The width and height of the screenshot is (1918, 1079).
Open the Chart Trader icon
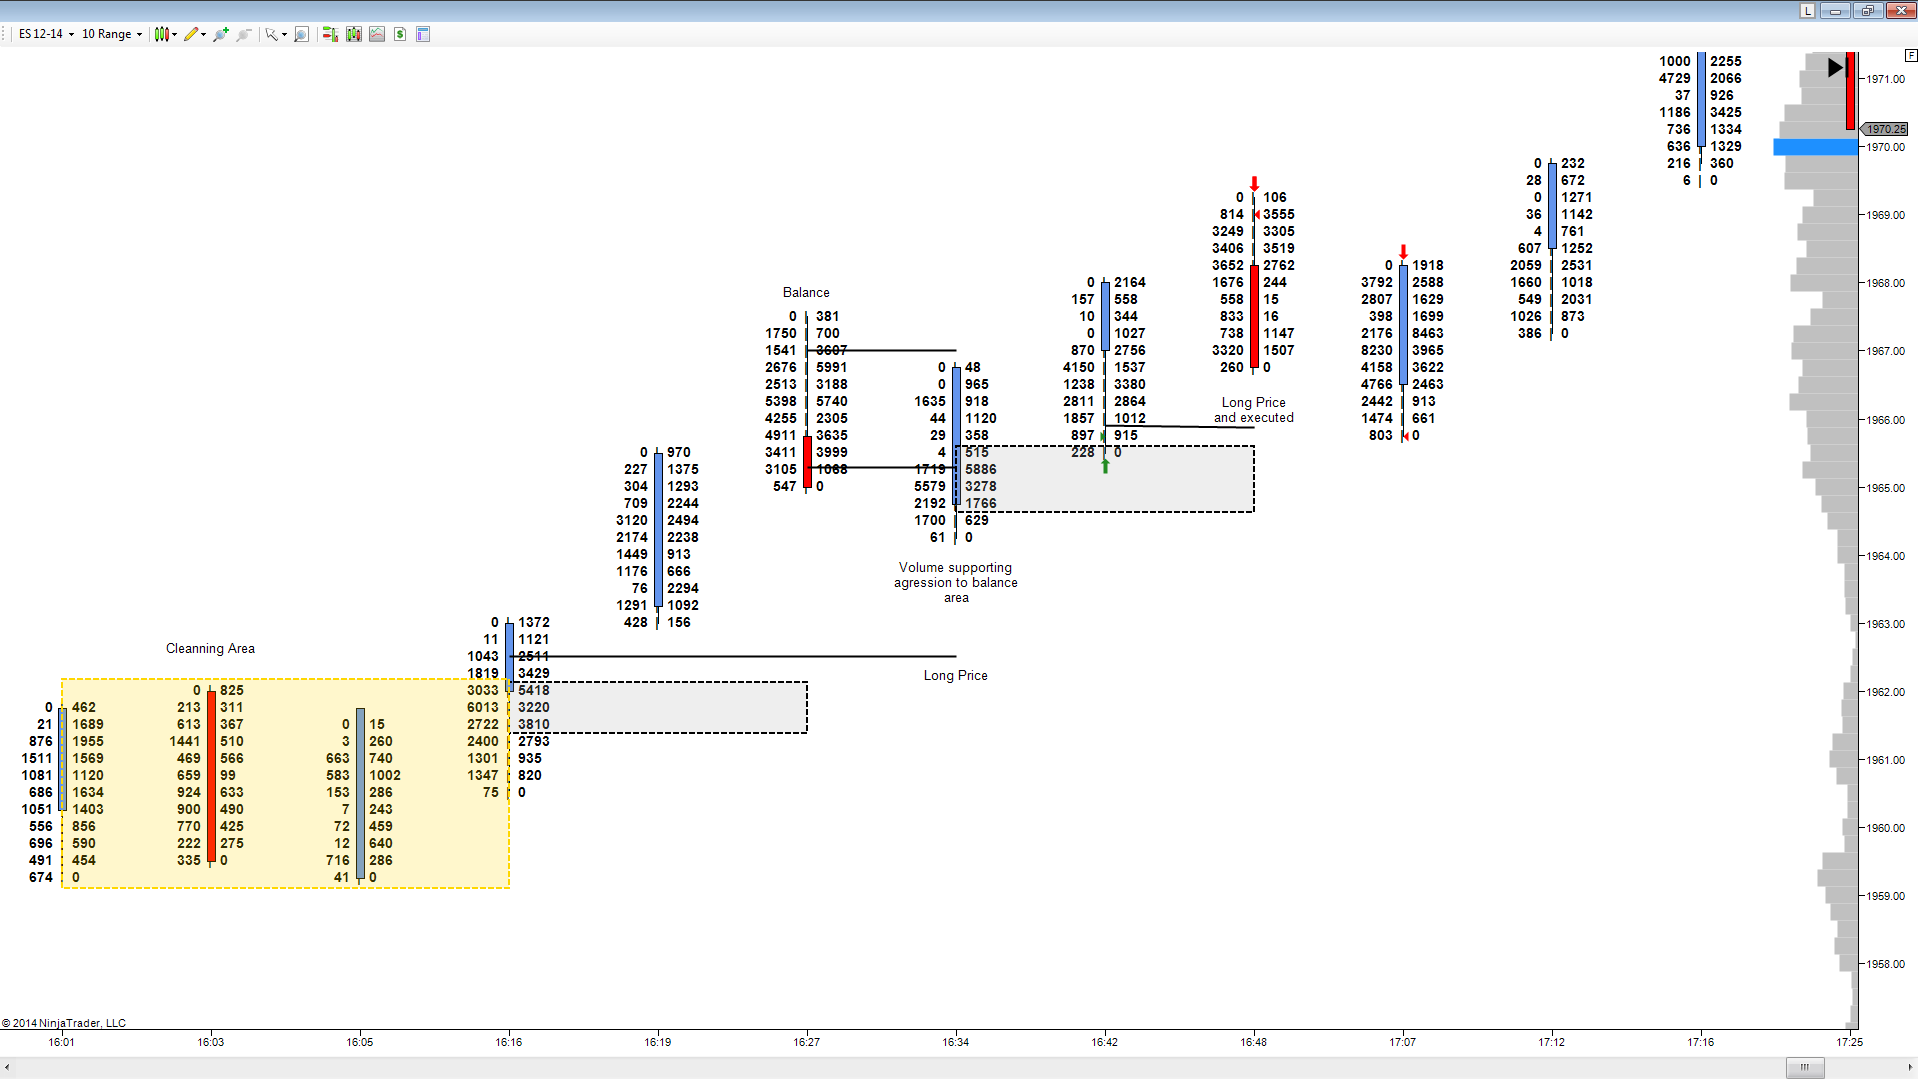(x=330, y=34)
